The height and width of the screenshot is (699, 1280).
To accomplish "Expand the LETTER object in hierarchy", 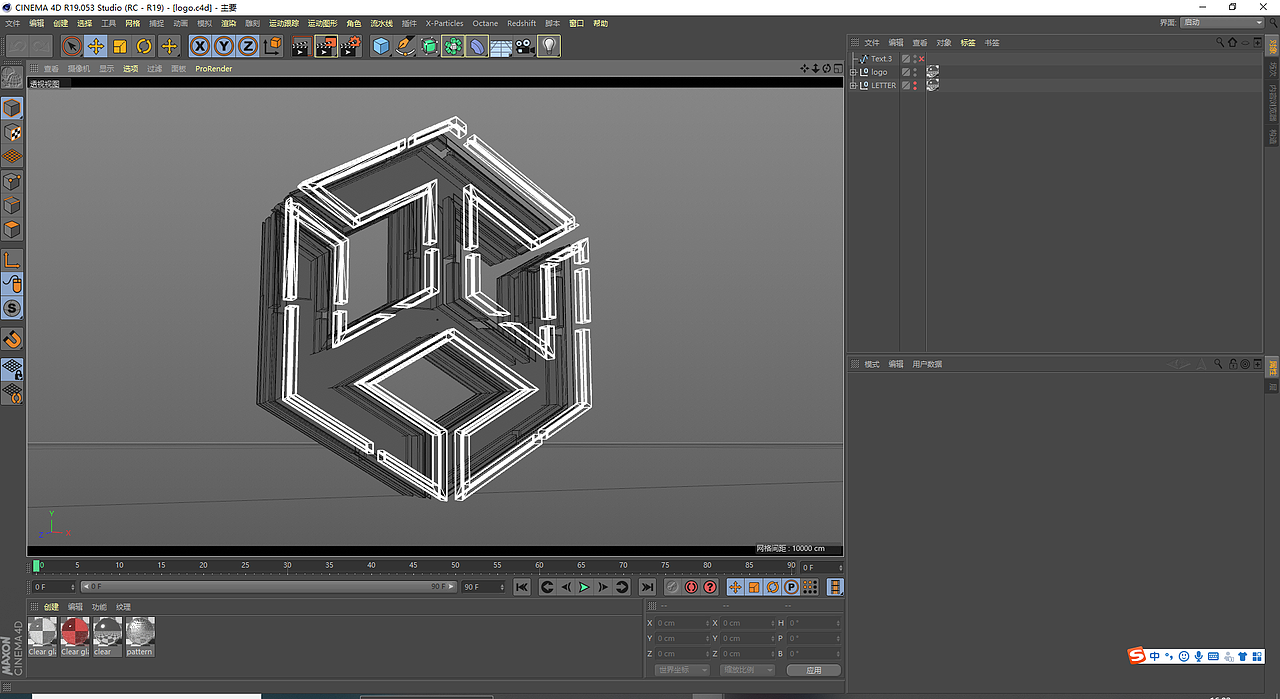I will pyautogui.click(x=853, y=86).
